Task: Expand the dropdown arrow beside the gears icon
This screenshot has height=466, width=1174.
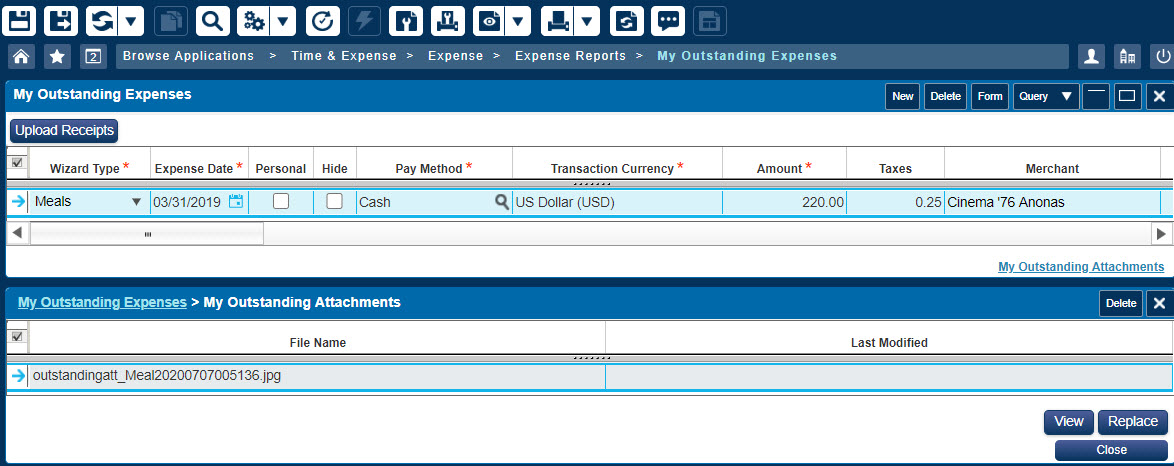Action: click(x=283, y=20)
